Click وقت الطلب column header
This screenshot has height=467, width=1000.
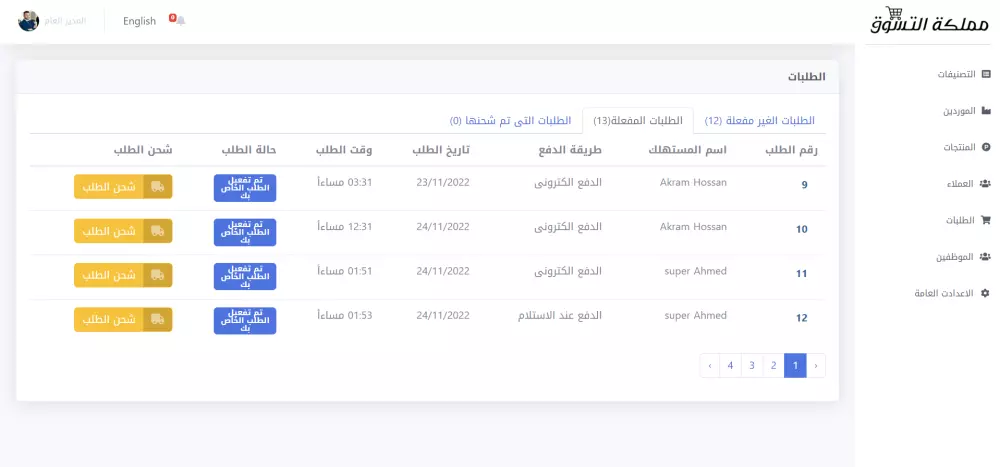[x=344, y=151]
